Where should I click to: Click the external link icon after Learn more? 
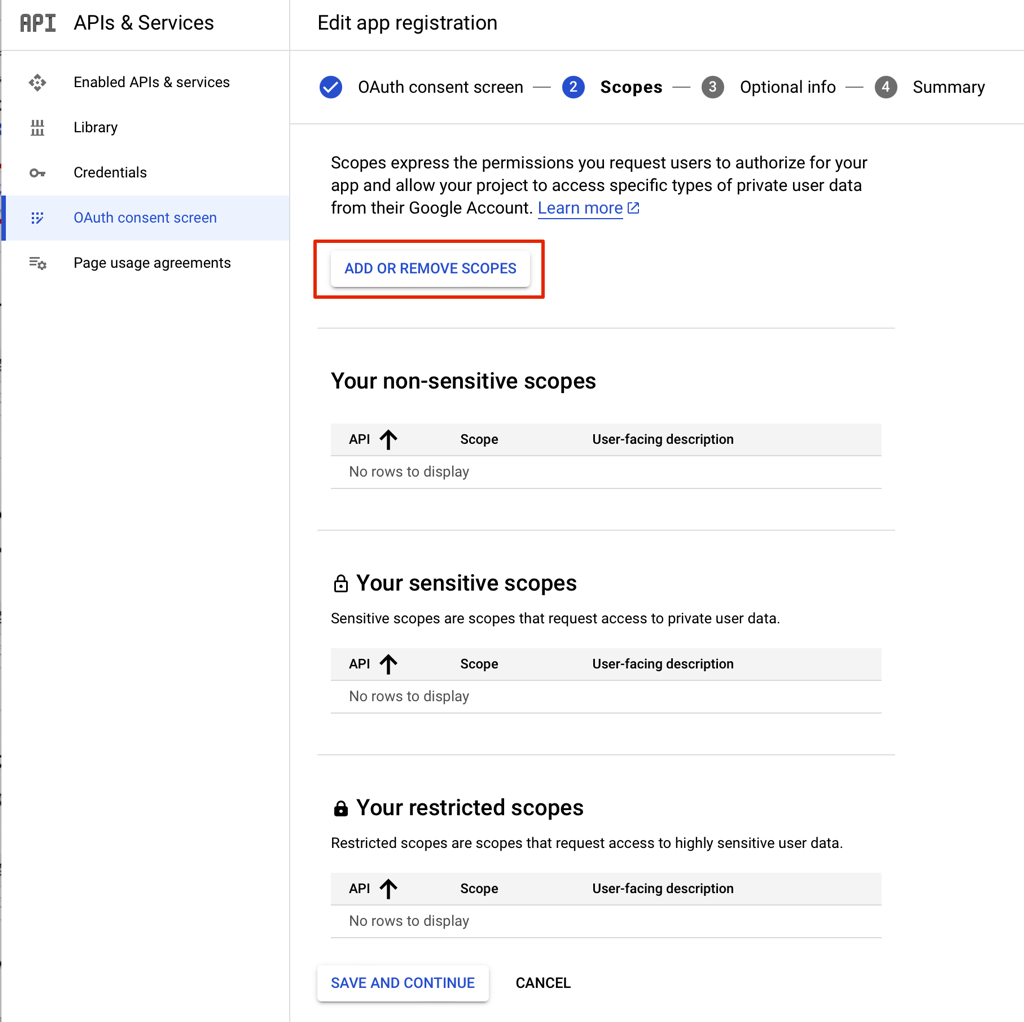point(633,208)
